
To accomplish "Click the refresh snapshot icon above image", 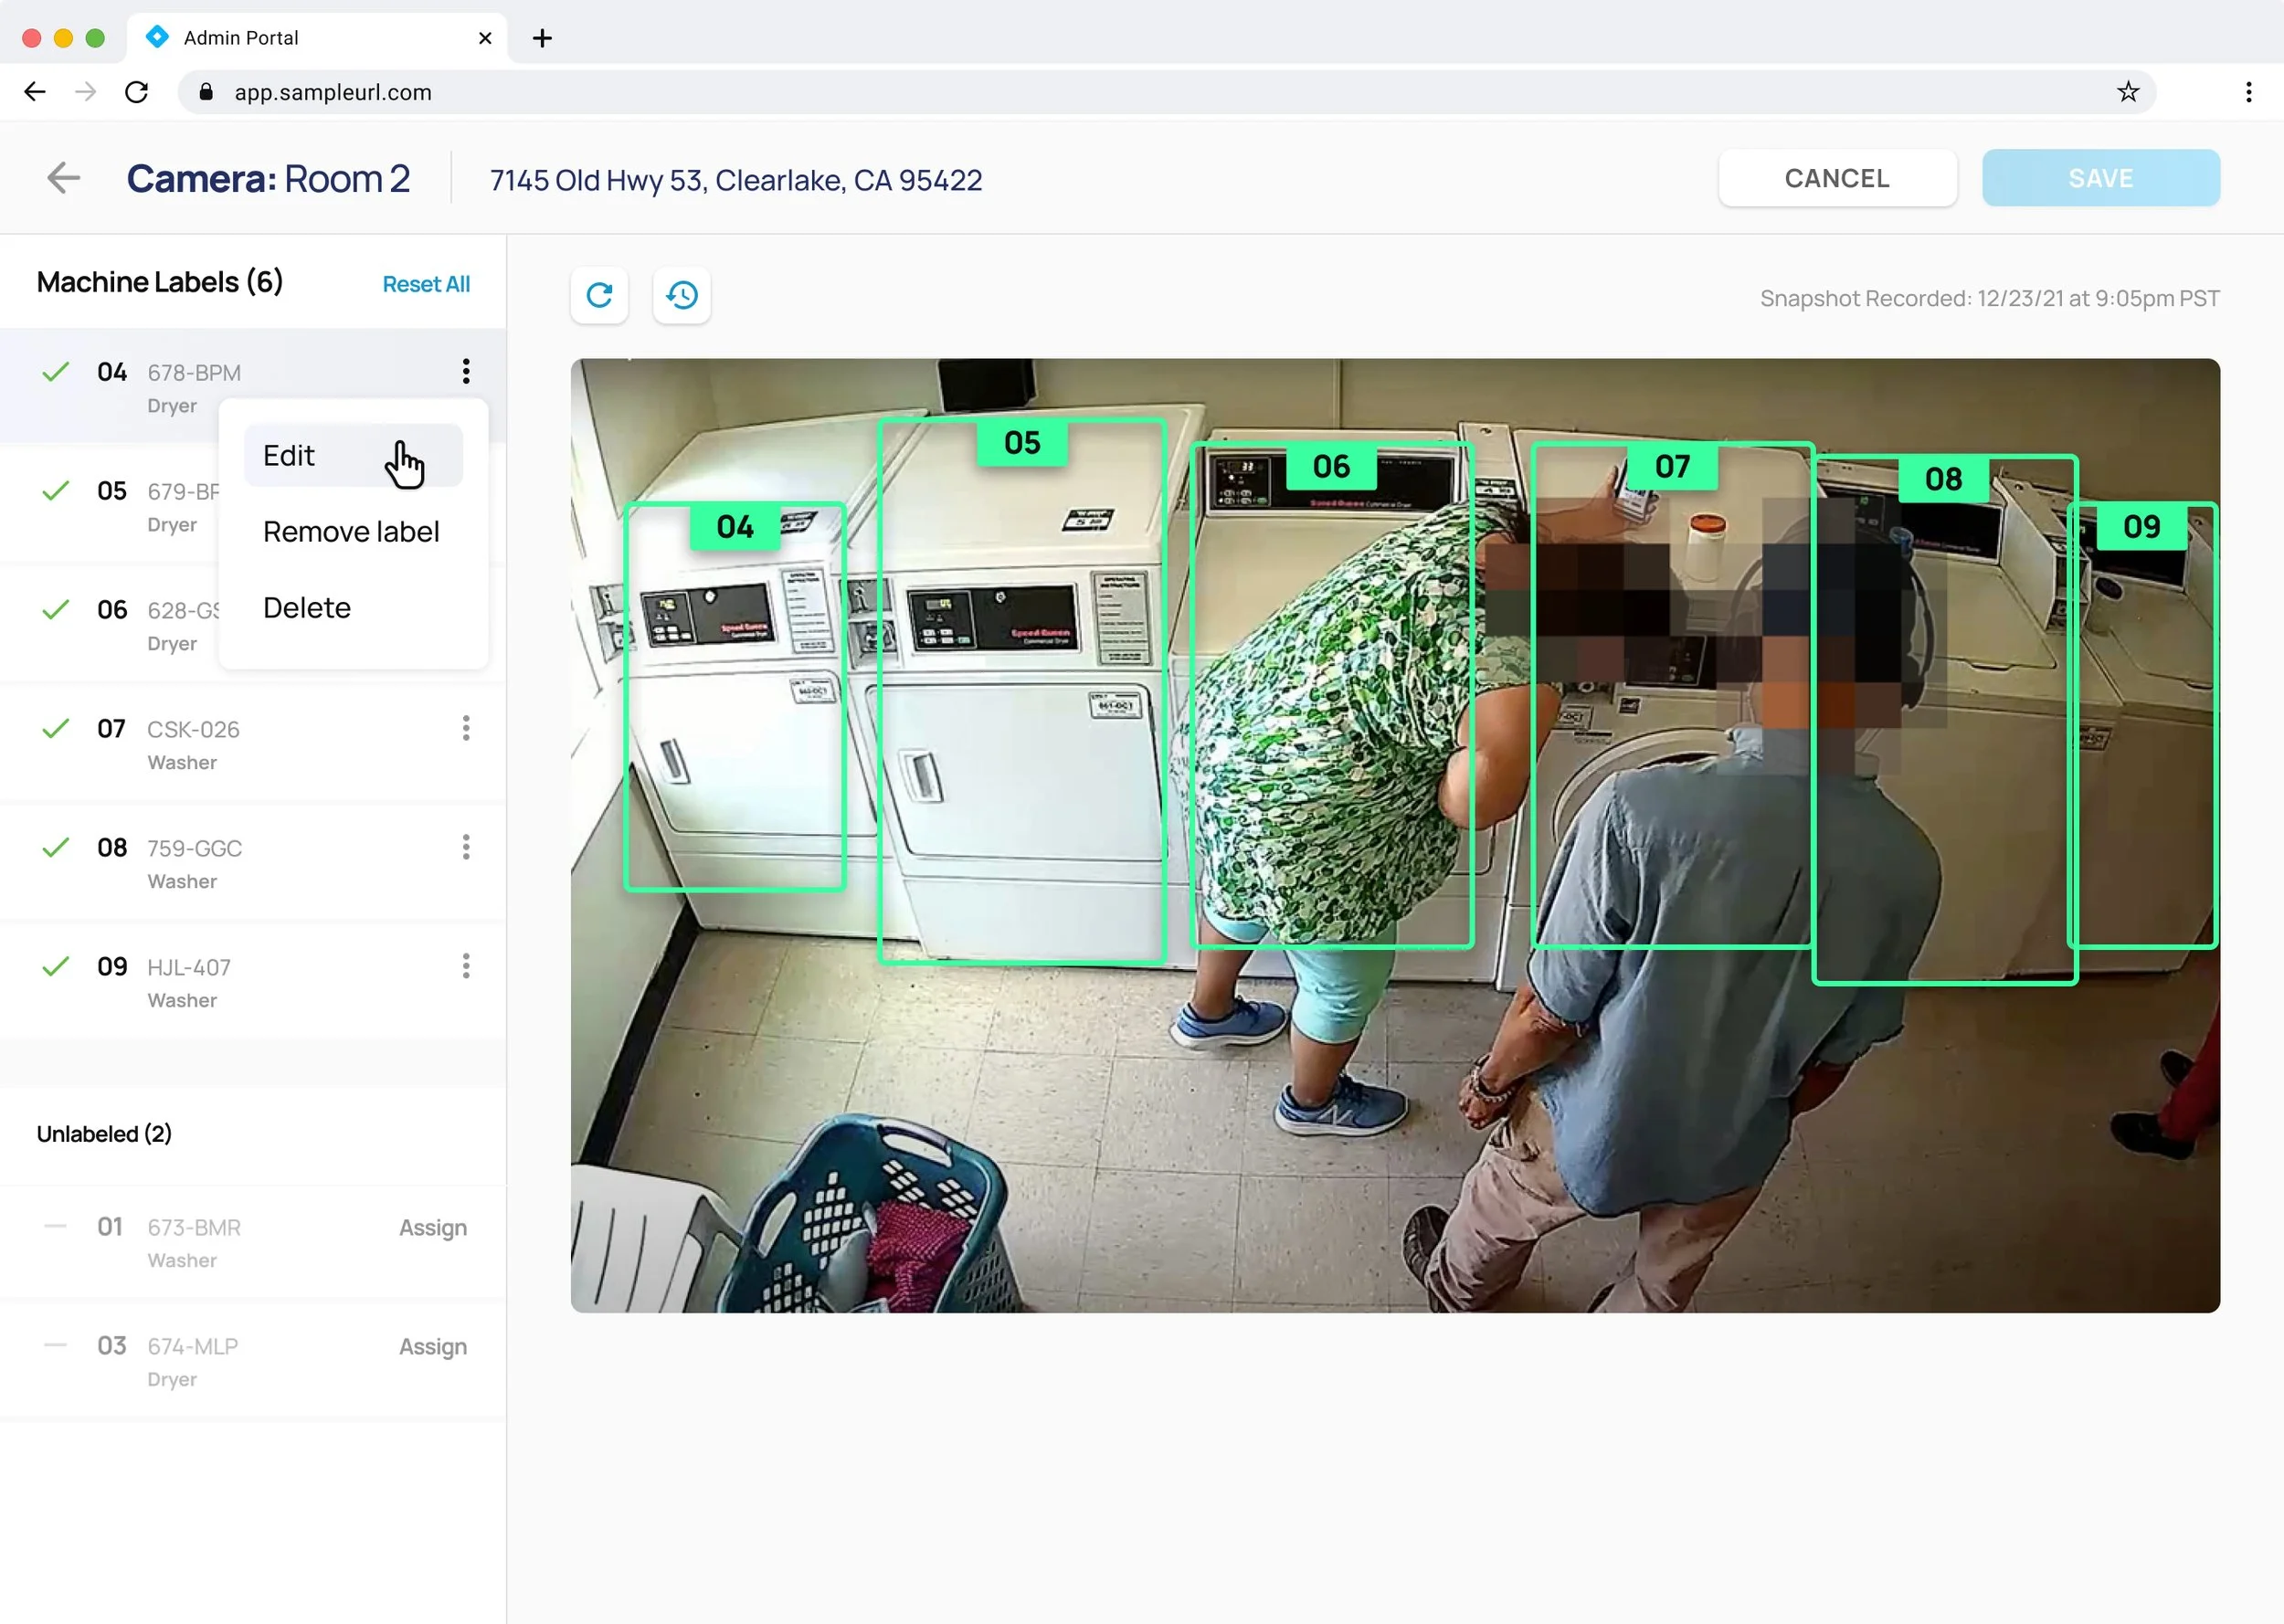I will click(x=599, y=295).
